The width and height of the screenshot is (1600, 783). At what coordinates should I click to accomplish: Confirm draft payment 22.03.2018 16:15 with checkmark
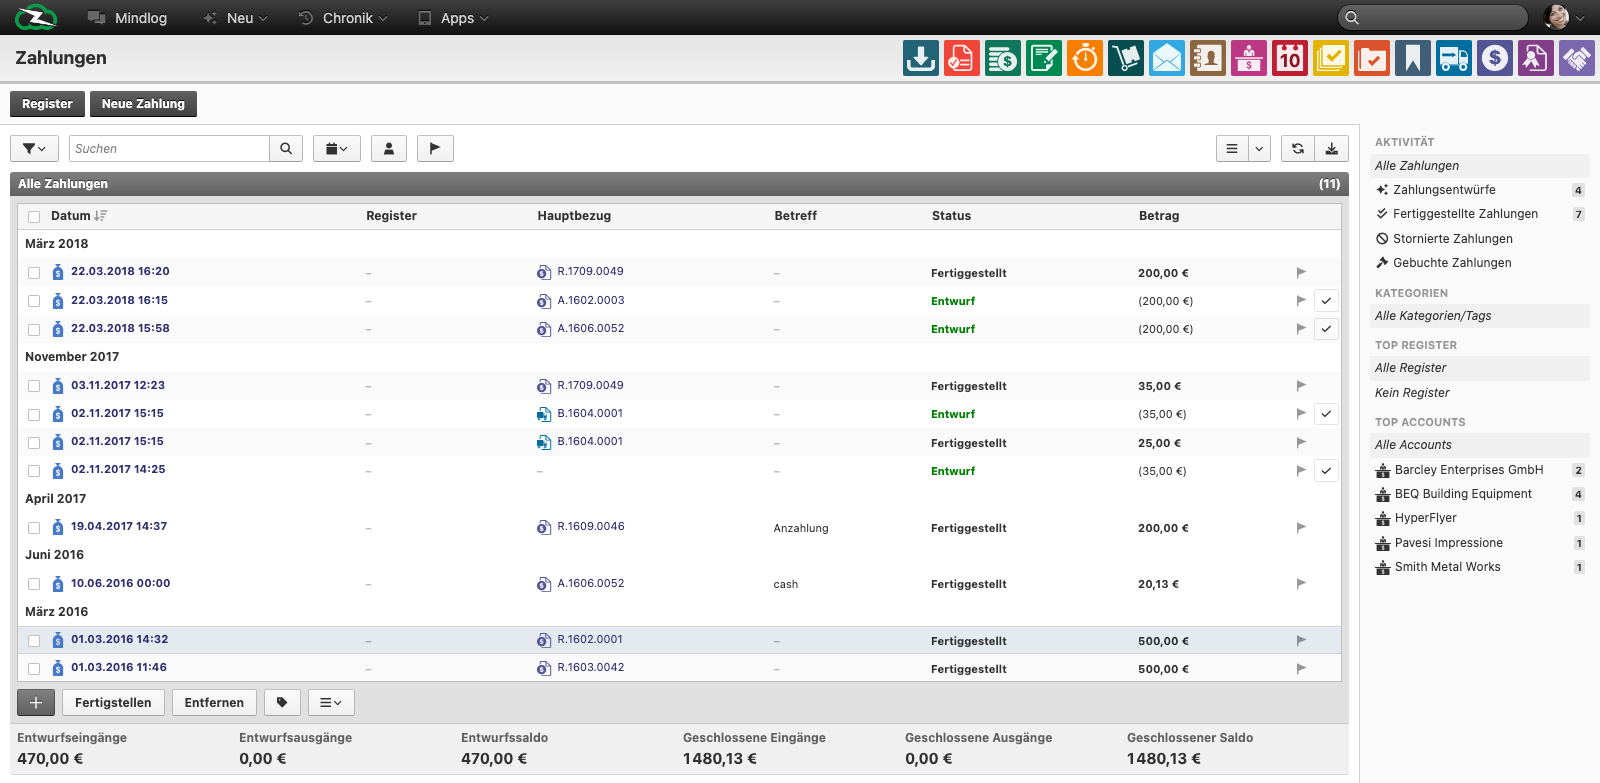click(x=1326, y=300)
